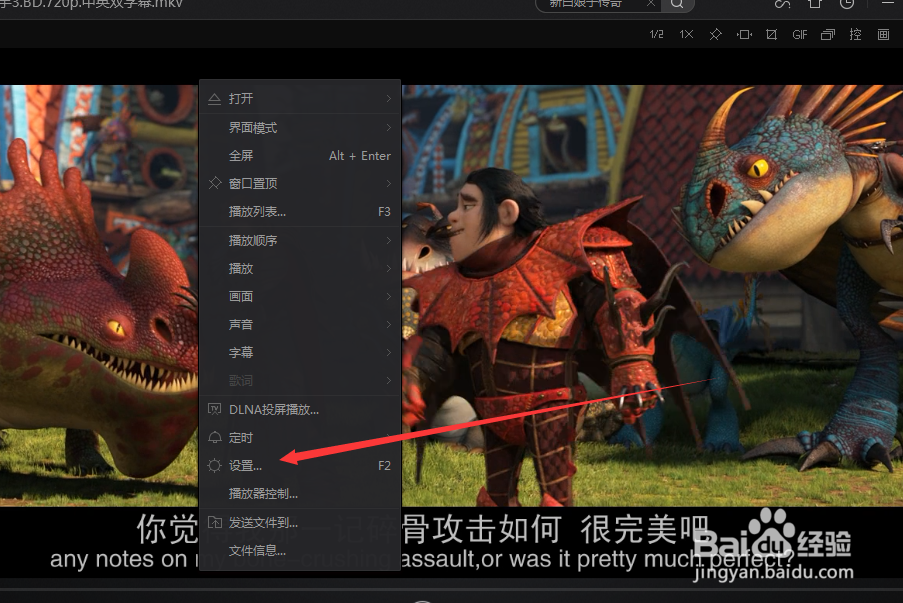903x603 pixels.
Task: Open the mini-window stacked rectangles icon
Action: [x=828, y=35]
